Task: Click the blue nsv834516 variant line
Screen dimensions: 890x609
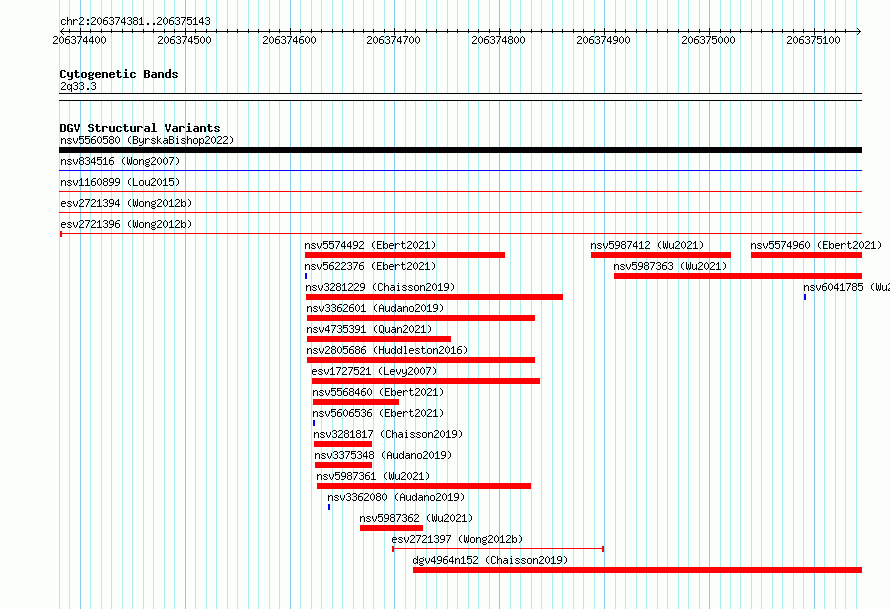Action: pyautogui.click(x=460, y=170)
